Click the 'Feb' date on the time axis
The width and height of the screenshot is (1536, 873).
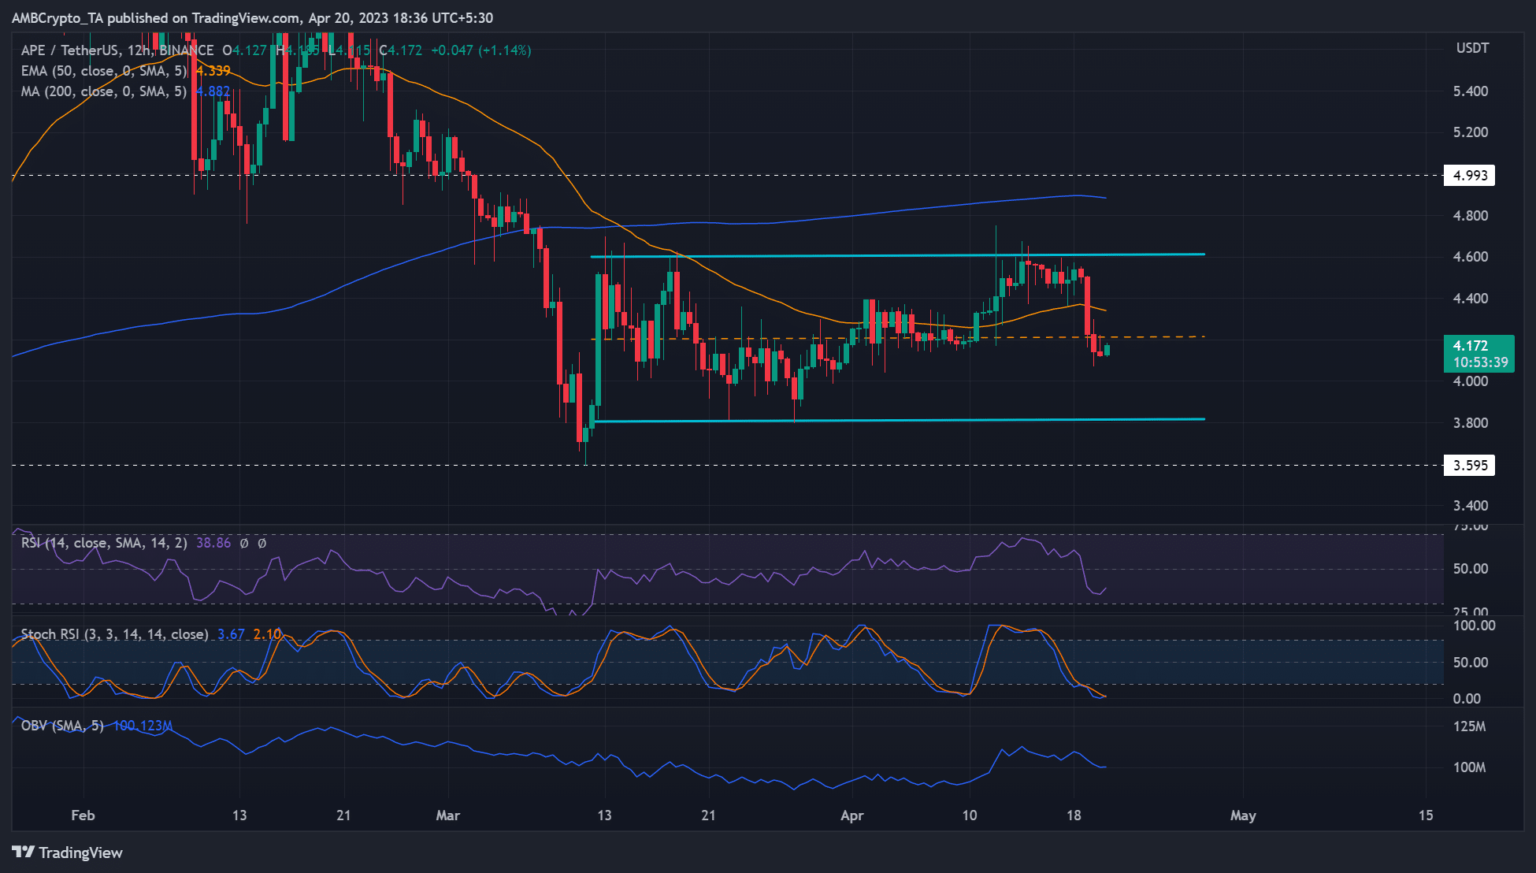[x=83, y=815]
